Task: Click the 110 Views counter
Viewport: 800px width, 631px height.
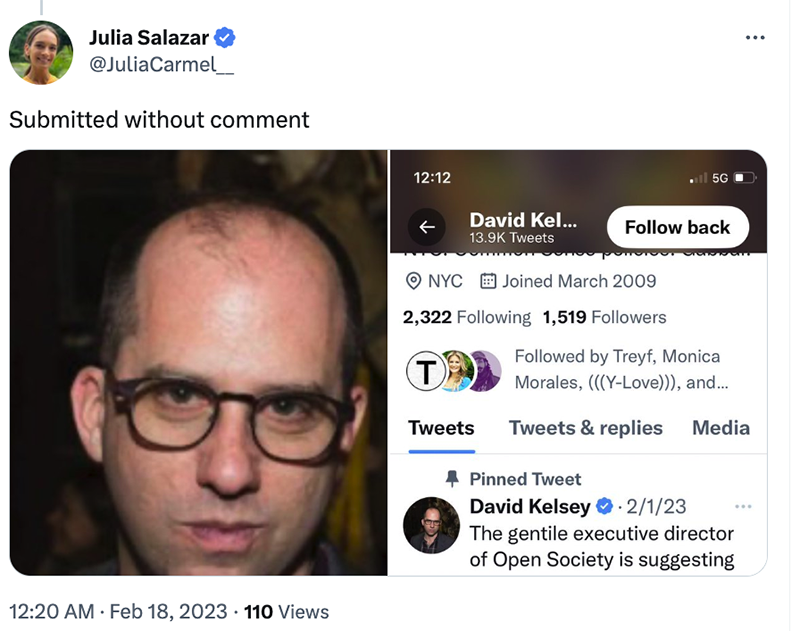Action: tap(286, 611)
